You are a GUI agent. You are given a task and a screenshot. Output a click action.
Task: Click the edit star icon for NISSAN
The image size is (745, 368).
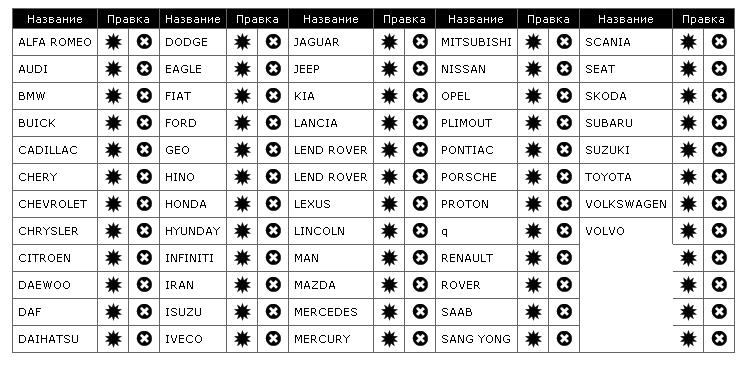coord(533,69)
